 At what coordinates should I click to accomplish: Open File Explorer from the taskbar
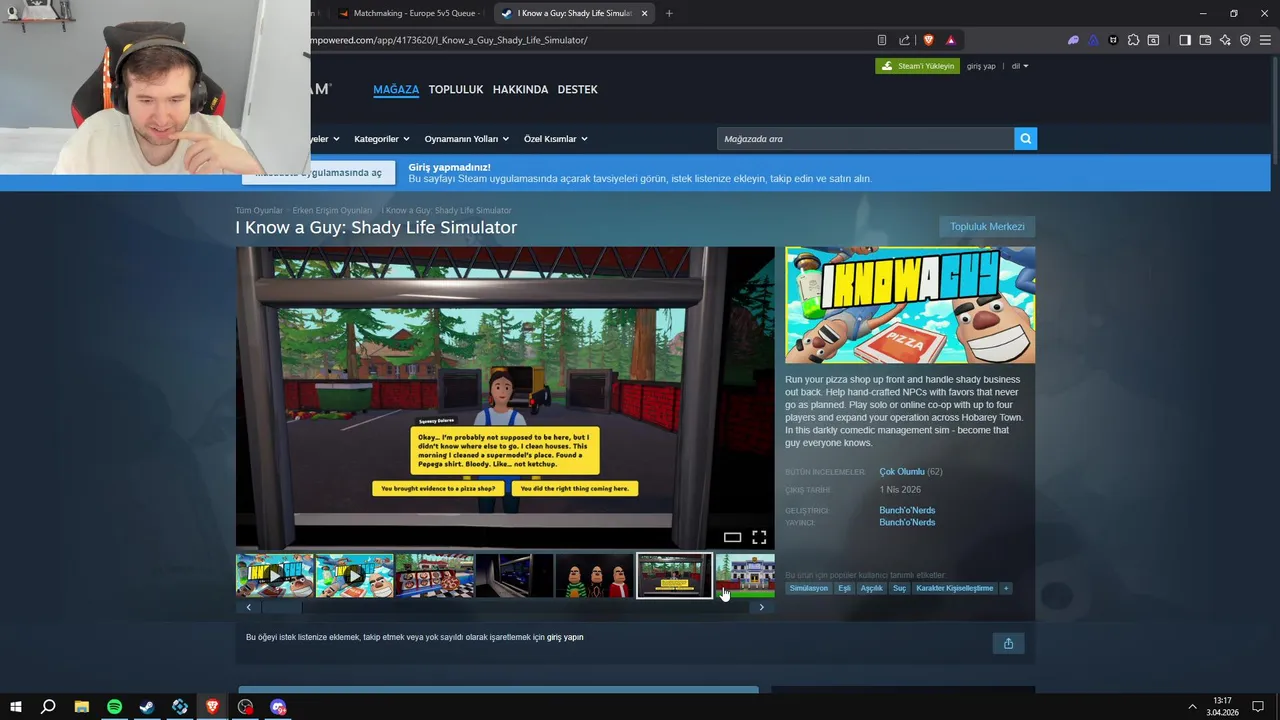click(82, 707)
